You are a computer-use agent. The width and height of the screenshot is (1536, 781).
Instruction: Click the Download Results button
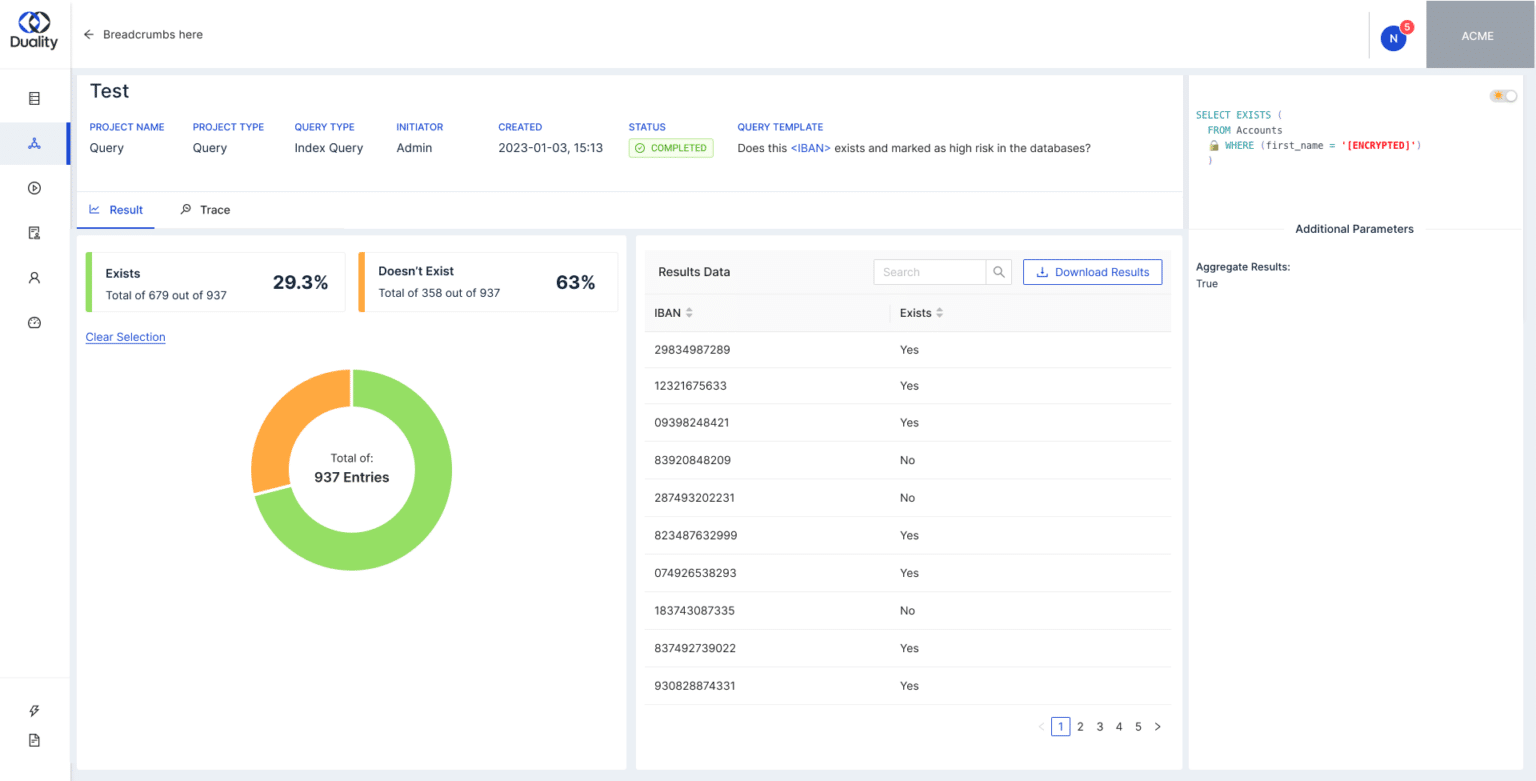(x=1092, y=272)
